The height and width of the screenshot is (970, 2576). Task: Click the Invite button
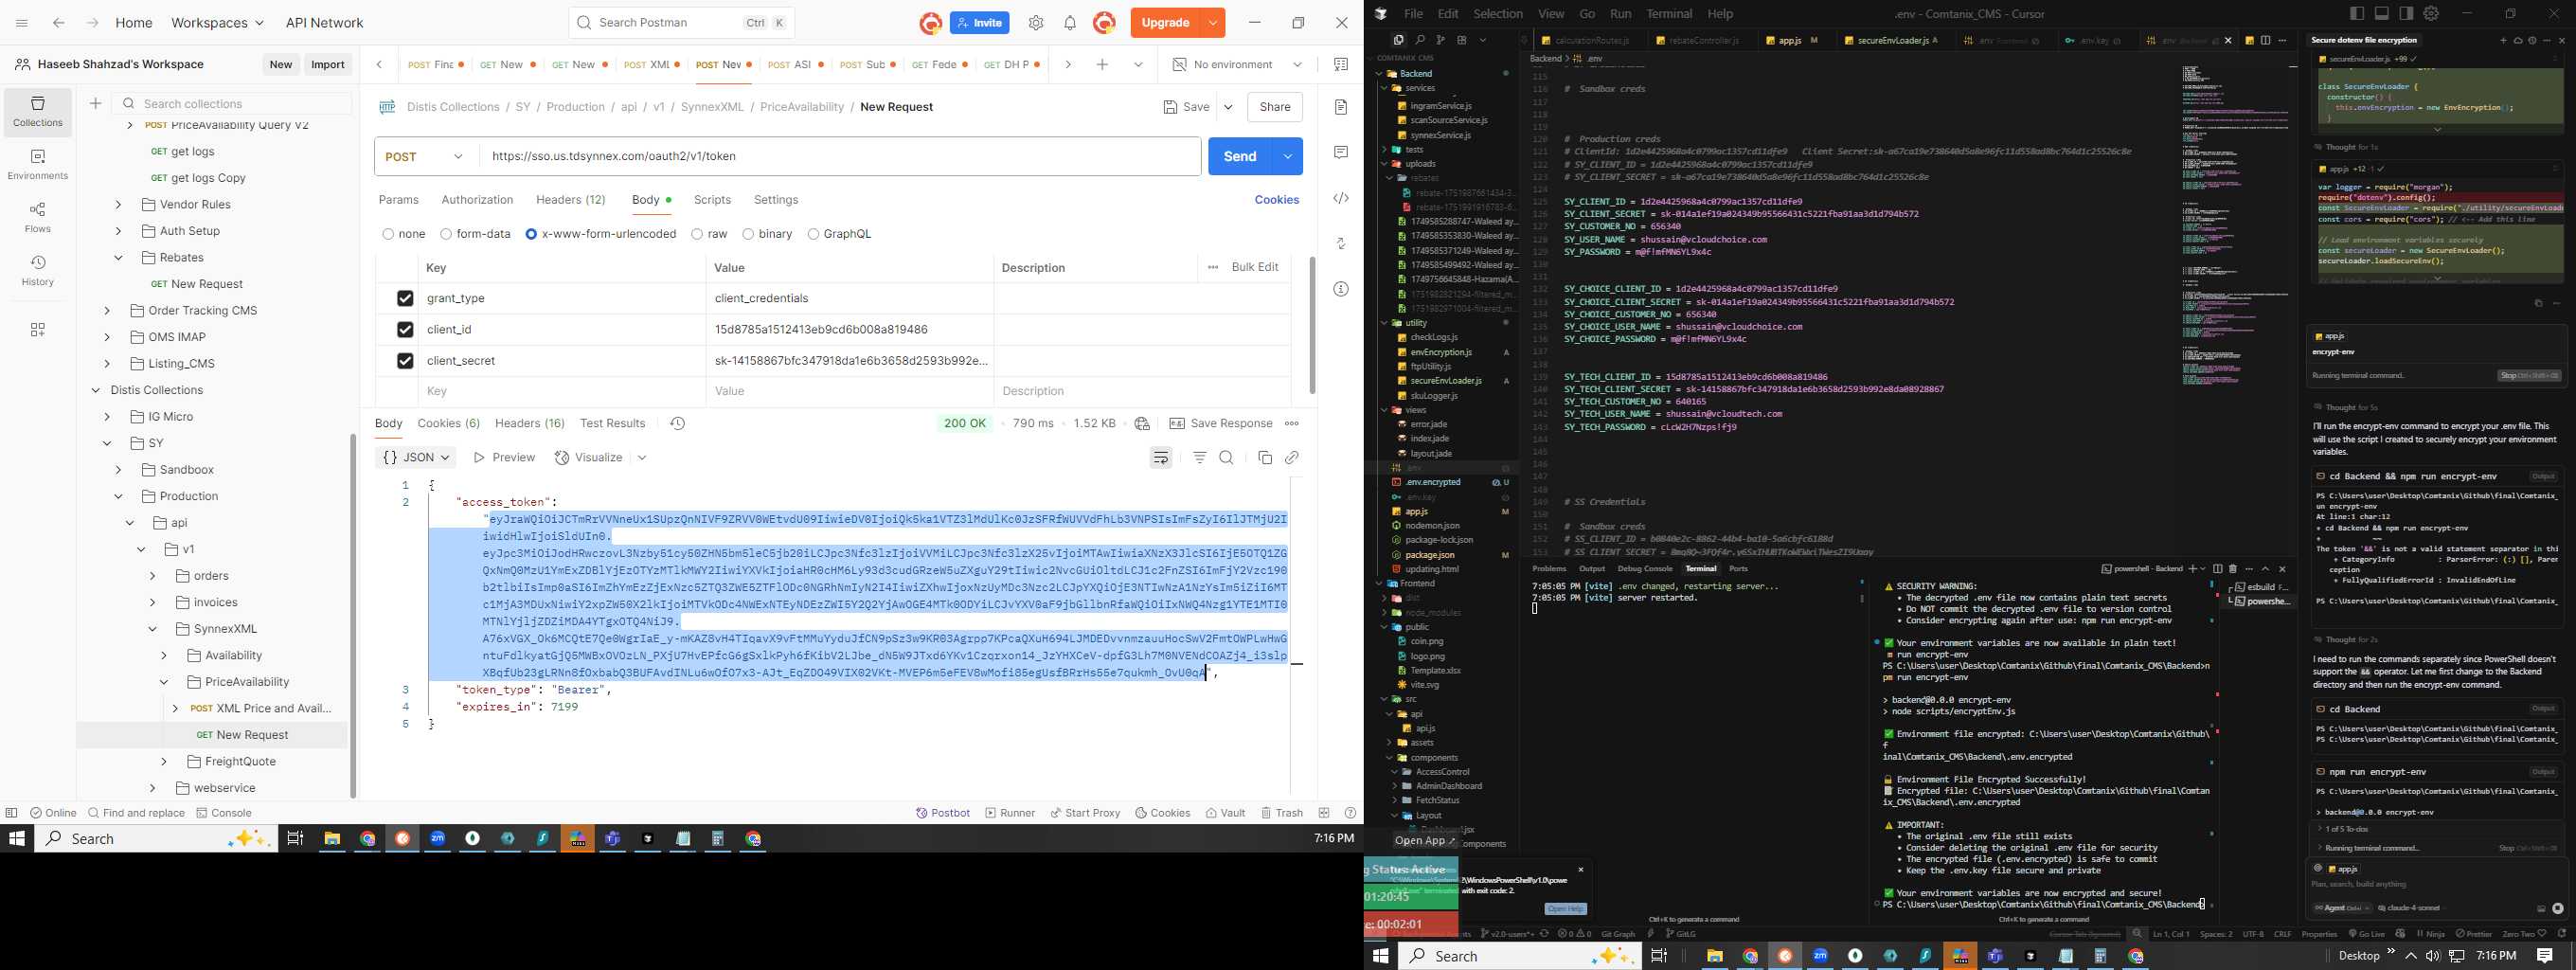coord(979,23)
